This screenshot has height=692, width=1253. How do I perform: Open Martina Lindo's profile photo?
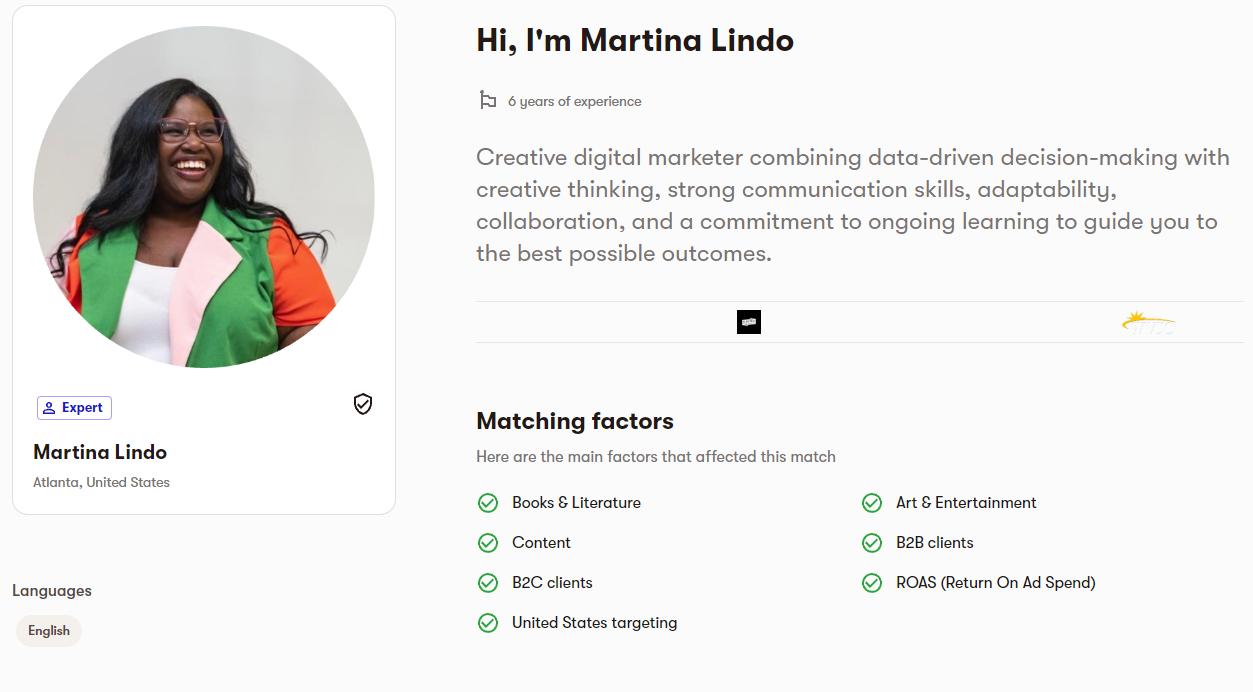pyautogui.click(x=204, y=197)
